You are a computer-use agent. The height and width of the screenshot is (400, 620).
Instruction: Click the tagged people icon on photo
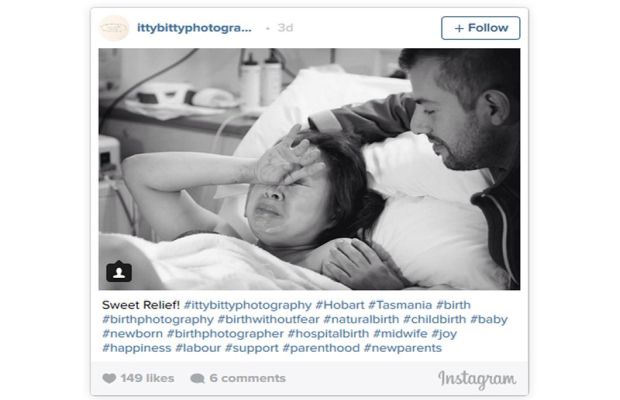pyautogui.click(x=119, y=272)
